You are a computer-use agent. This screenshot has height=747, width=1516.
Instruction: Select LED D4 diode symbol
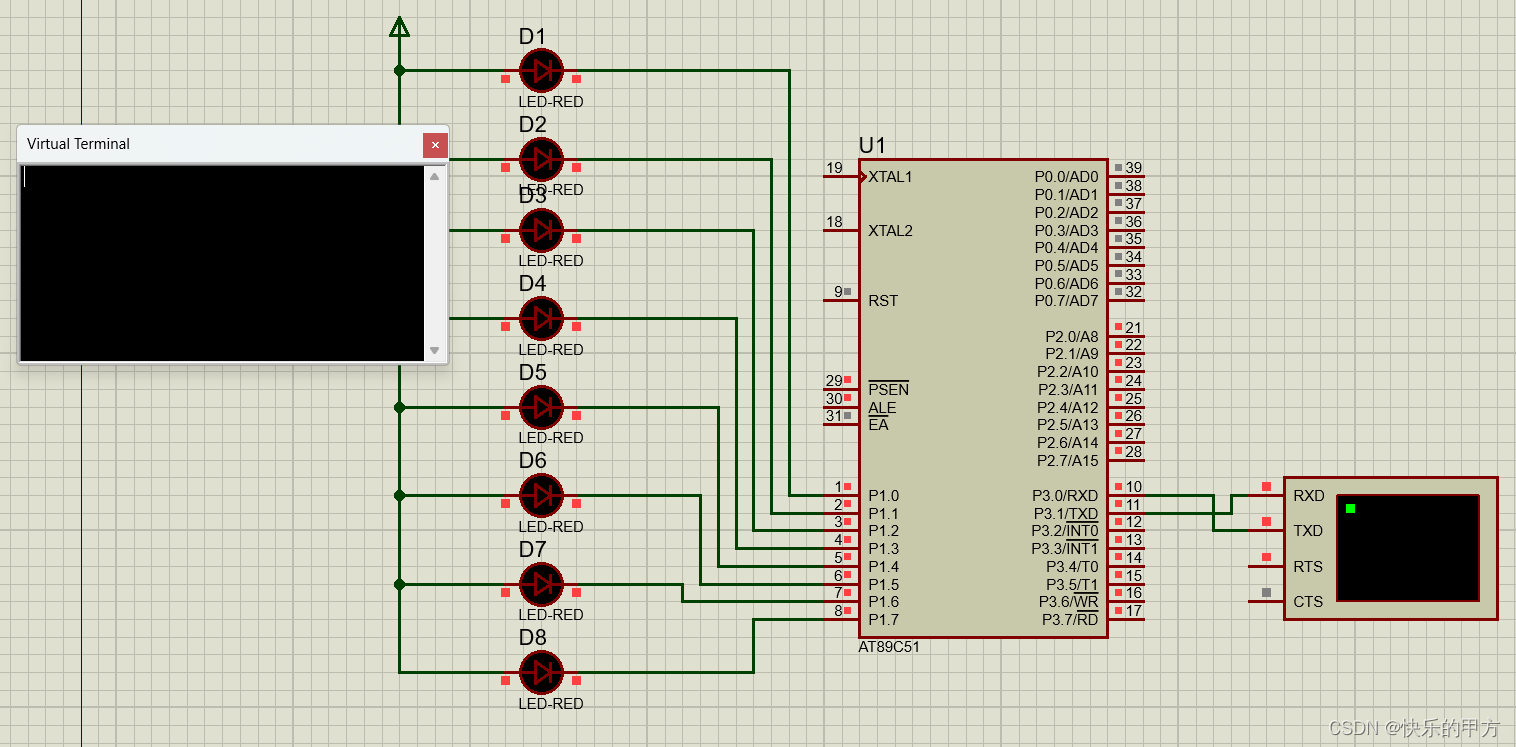coord(541,319)
